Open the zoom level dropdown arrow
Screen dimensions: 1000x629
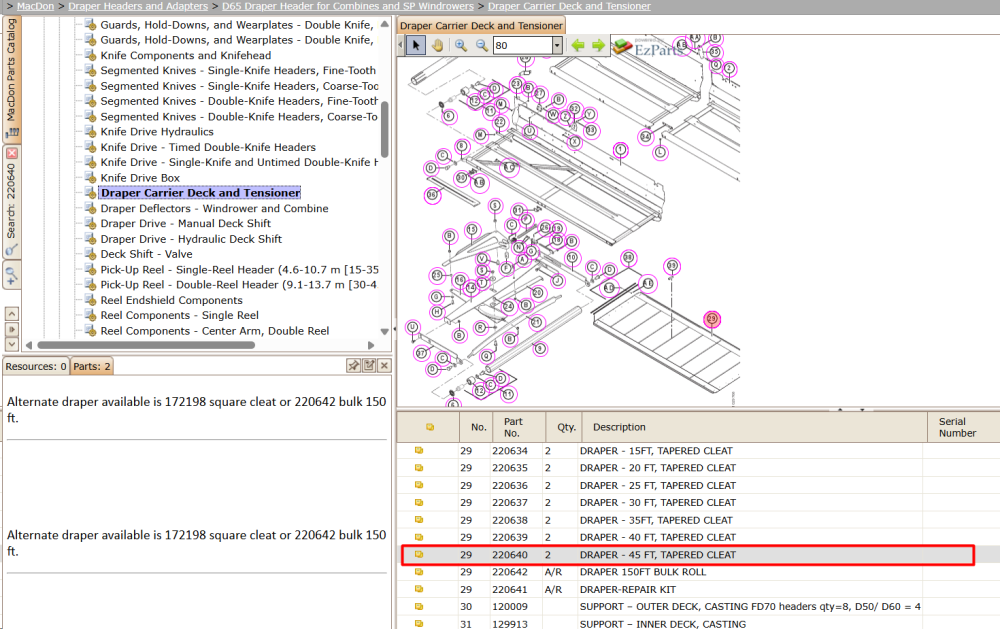pyautogui.click(x=557, y=45)
